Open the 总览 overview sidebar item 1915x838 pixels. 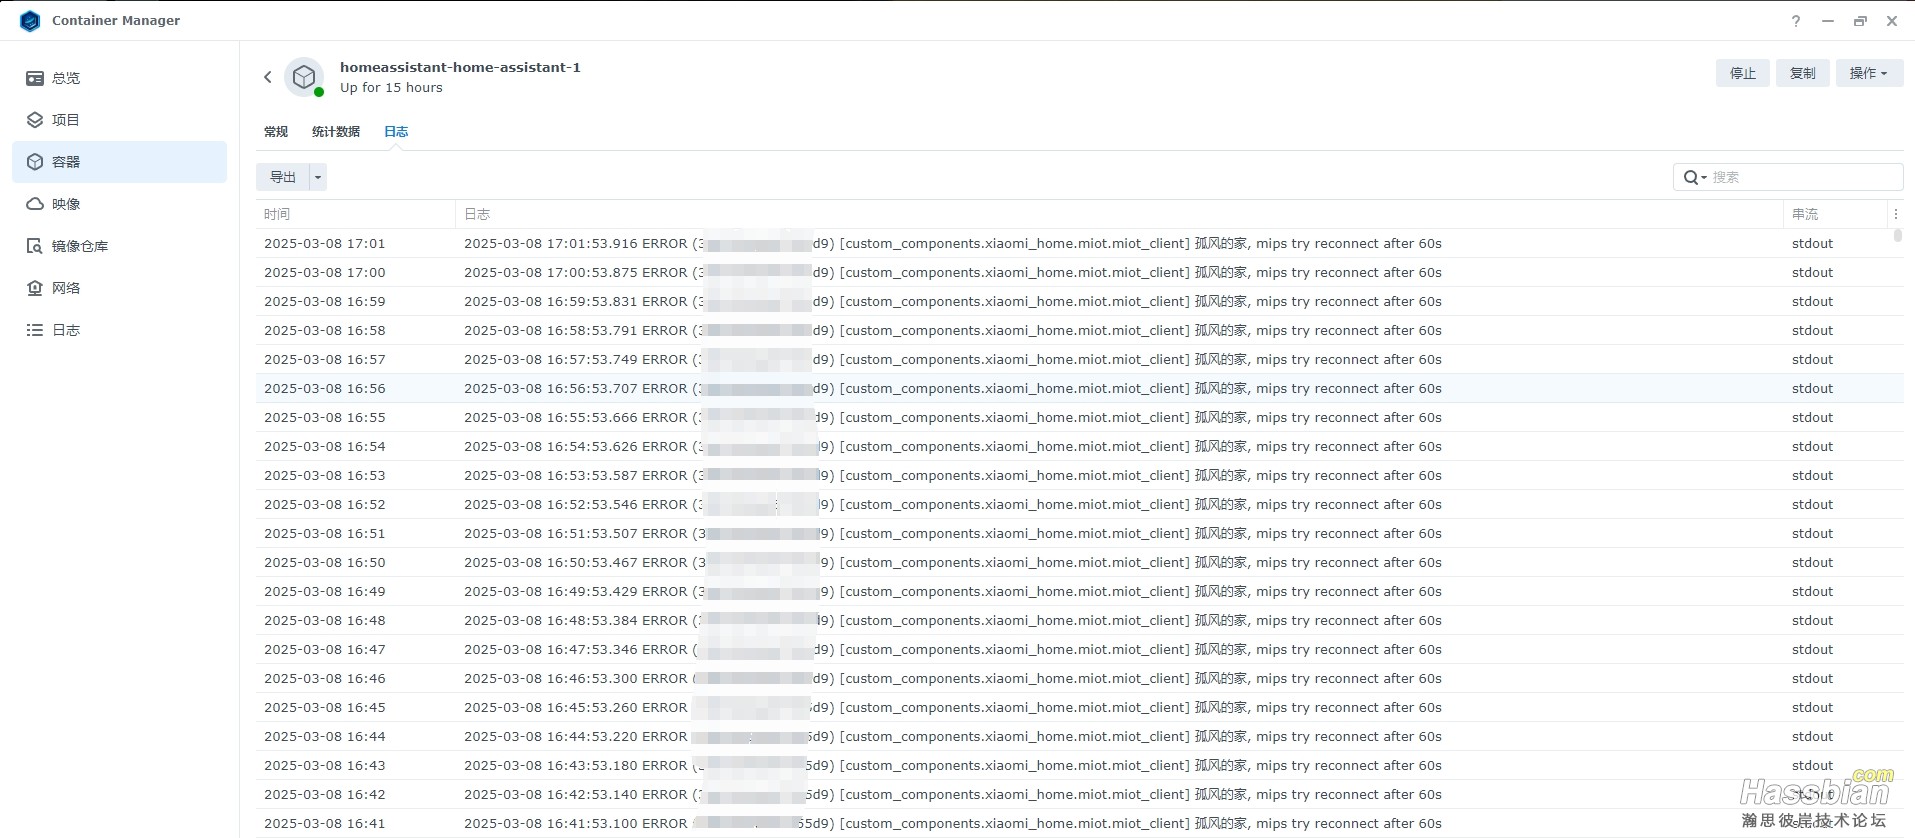pyautogui.click(x=119, y=78)
